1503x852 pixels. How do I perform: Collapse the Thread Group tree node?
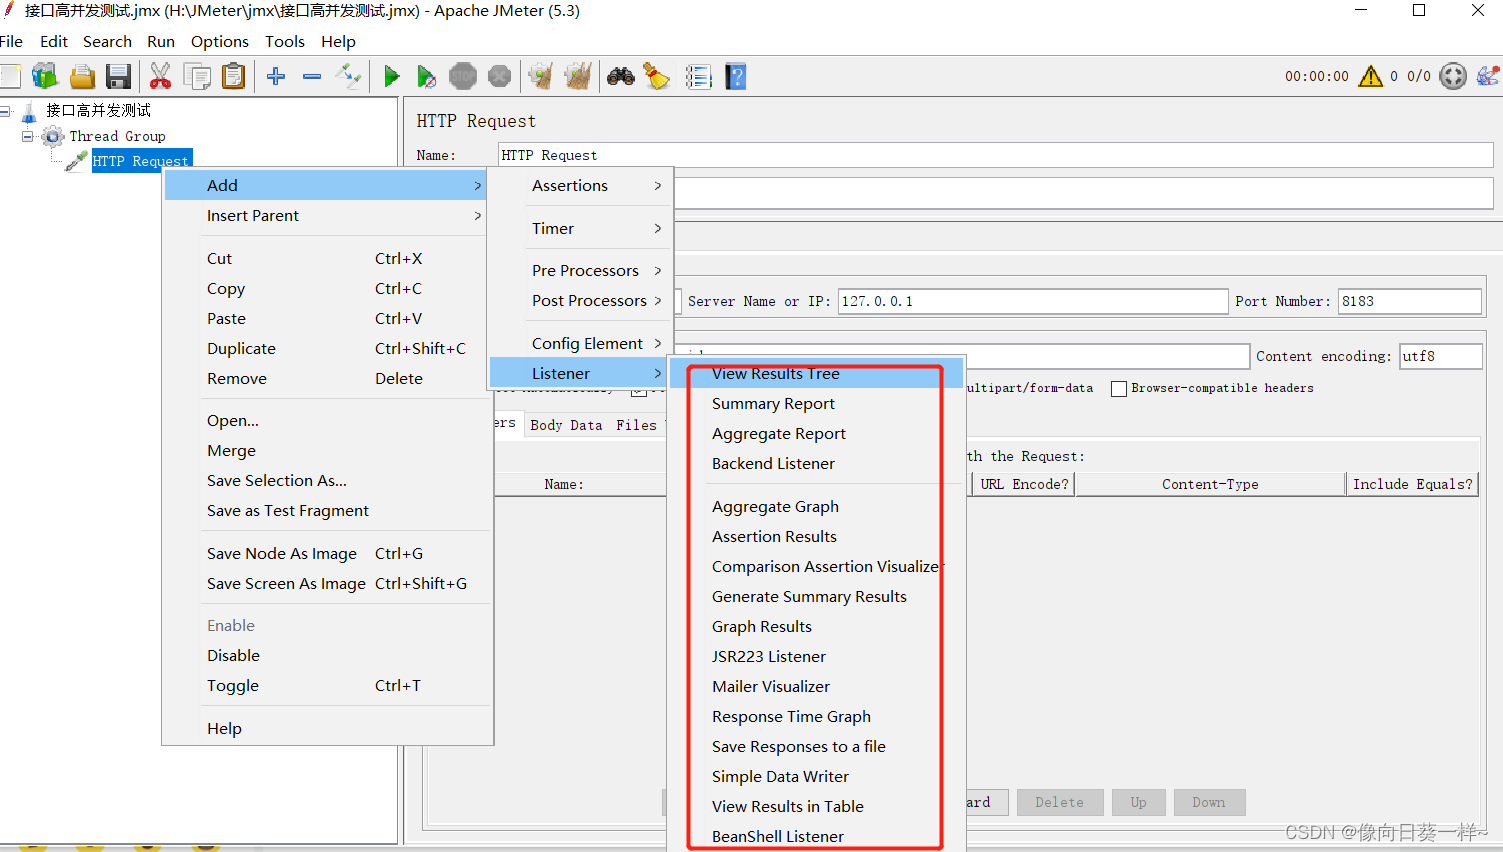tap(28, 136)
